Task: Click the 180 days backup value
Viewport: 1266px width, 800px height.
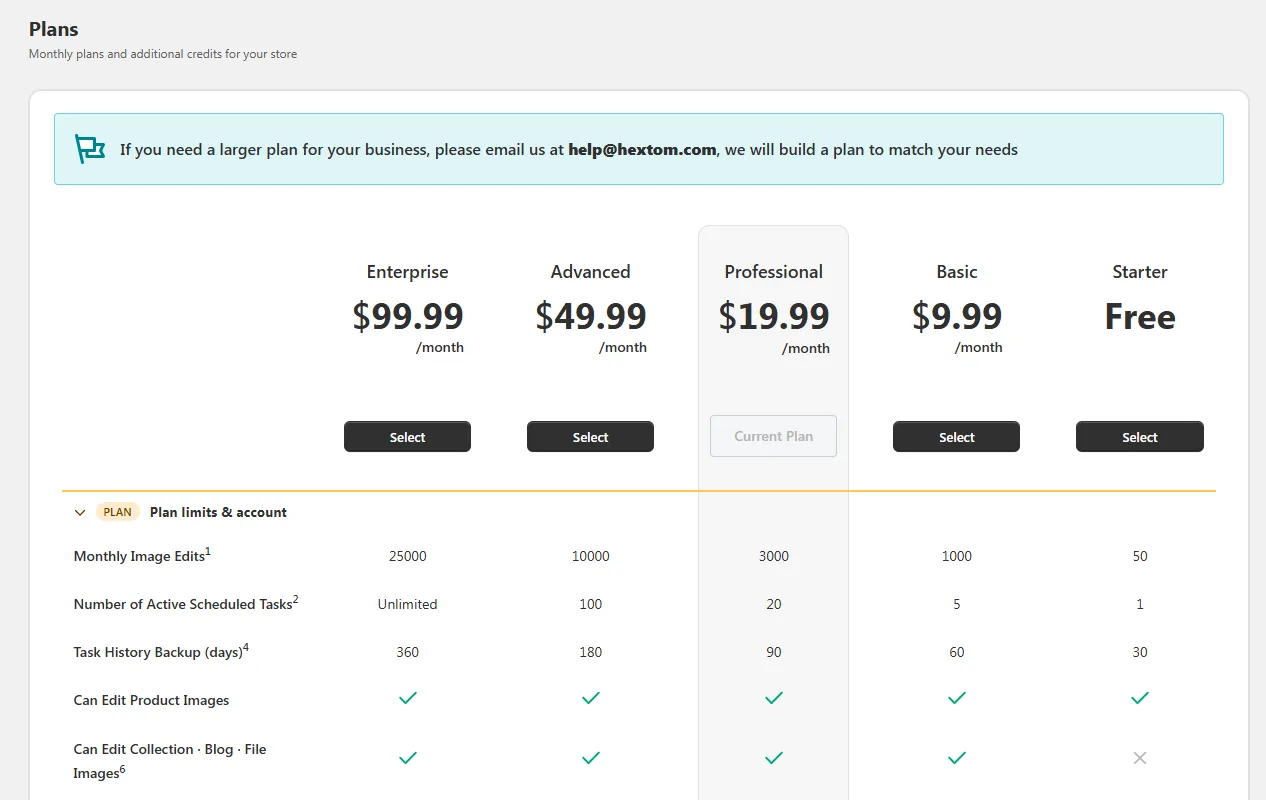Action: 590,652
